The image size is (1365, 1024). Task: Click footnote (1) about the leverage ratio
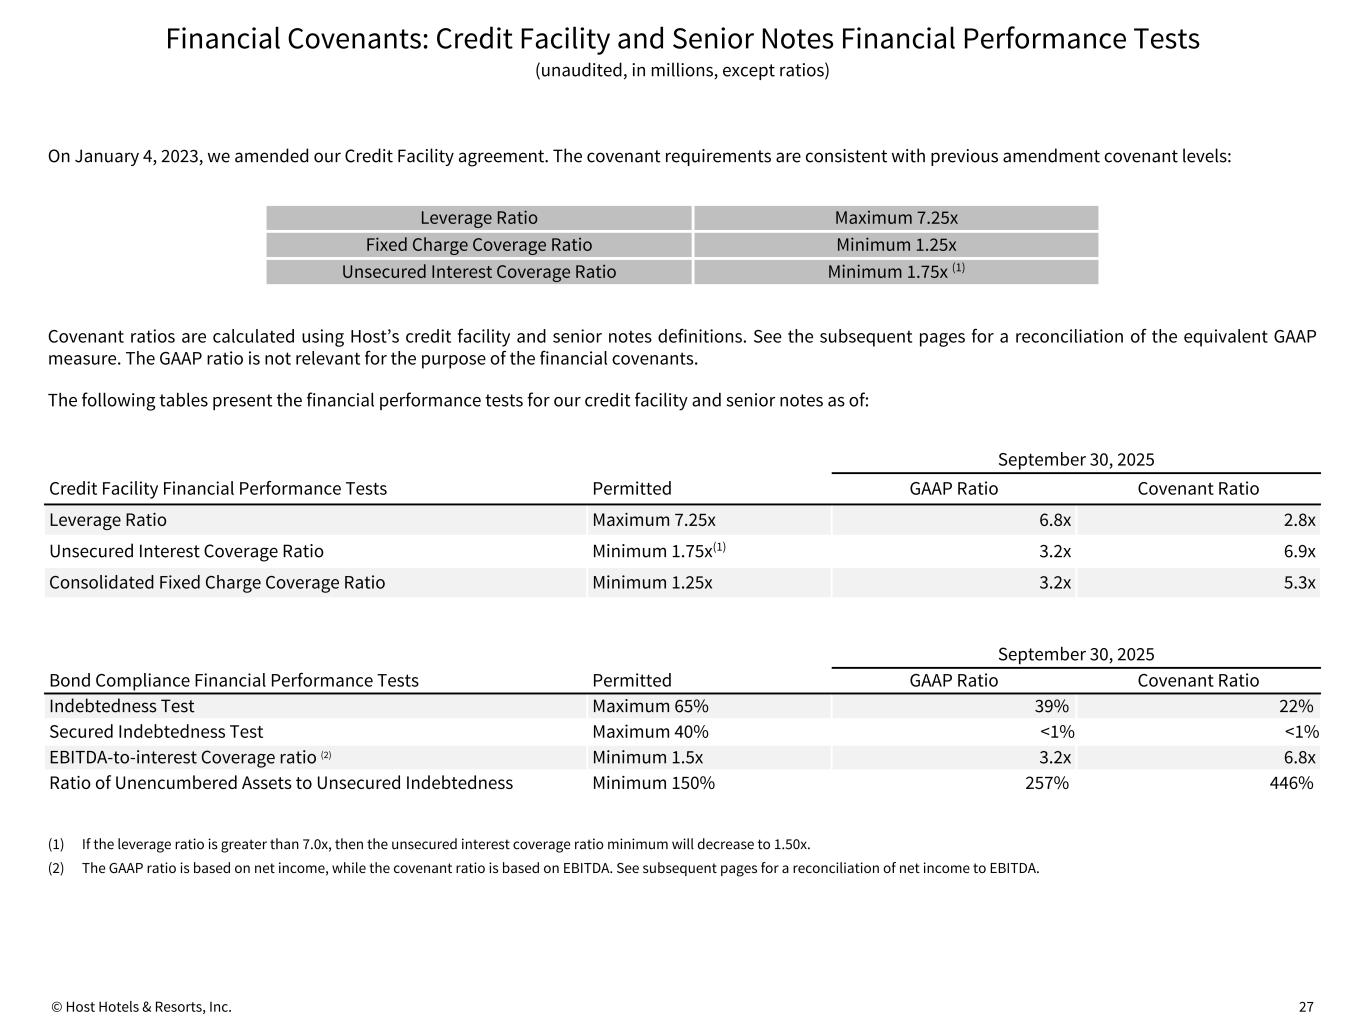point(446,844)
